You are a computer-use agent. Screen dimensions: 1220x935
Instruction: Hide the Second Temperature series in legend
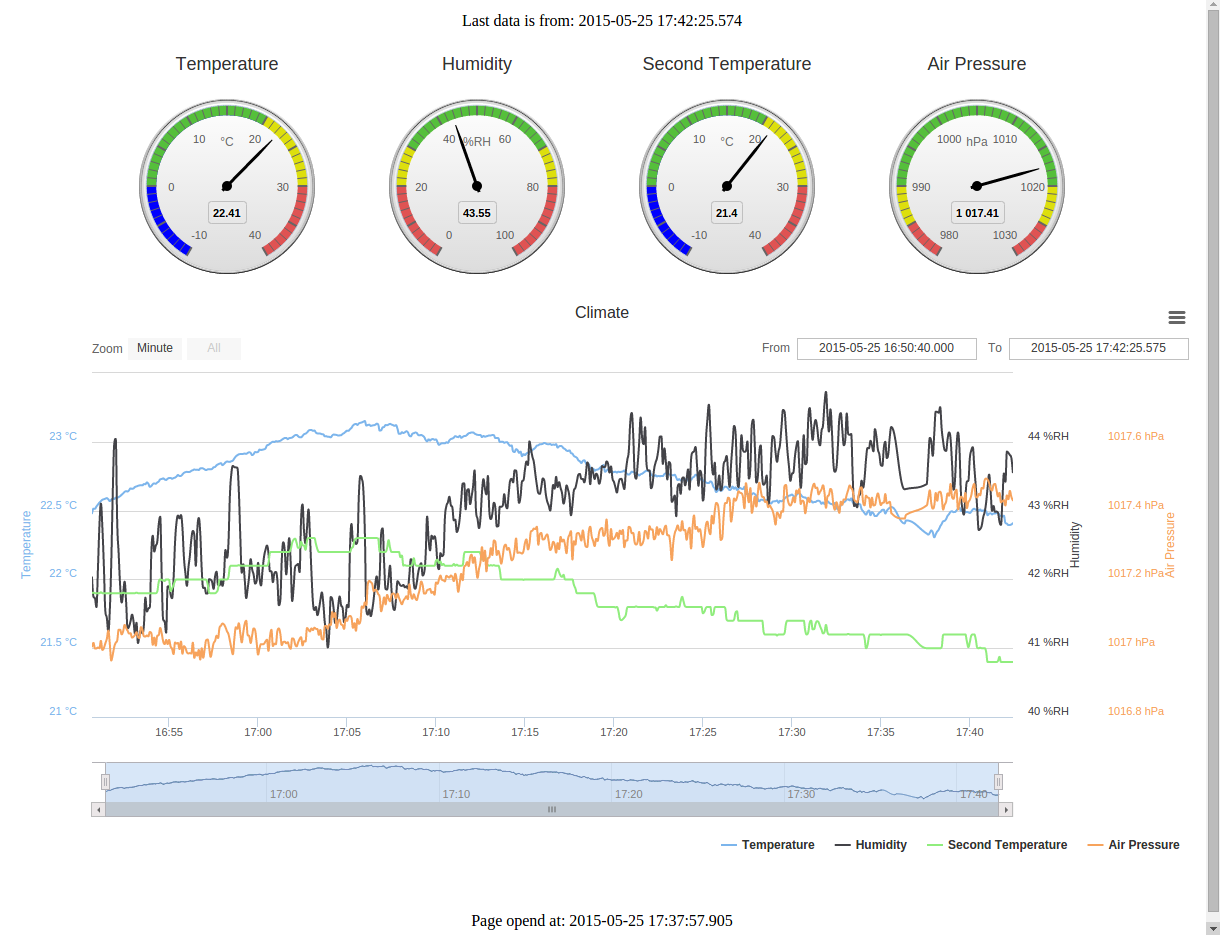click(996, 845)
